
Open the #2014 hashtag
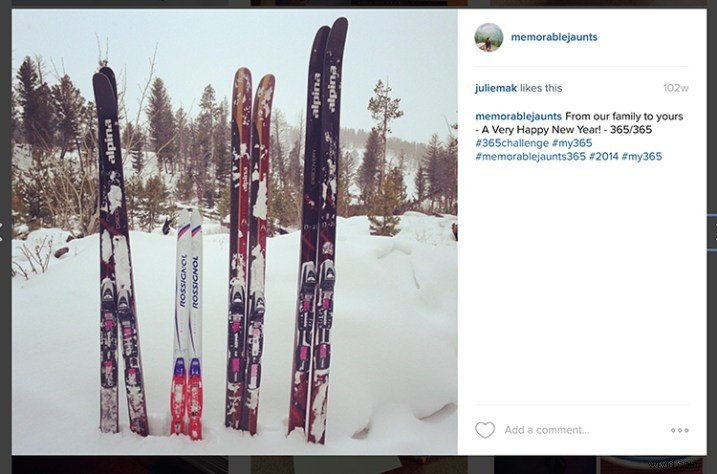604,156
